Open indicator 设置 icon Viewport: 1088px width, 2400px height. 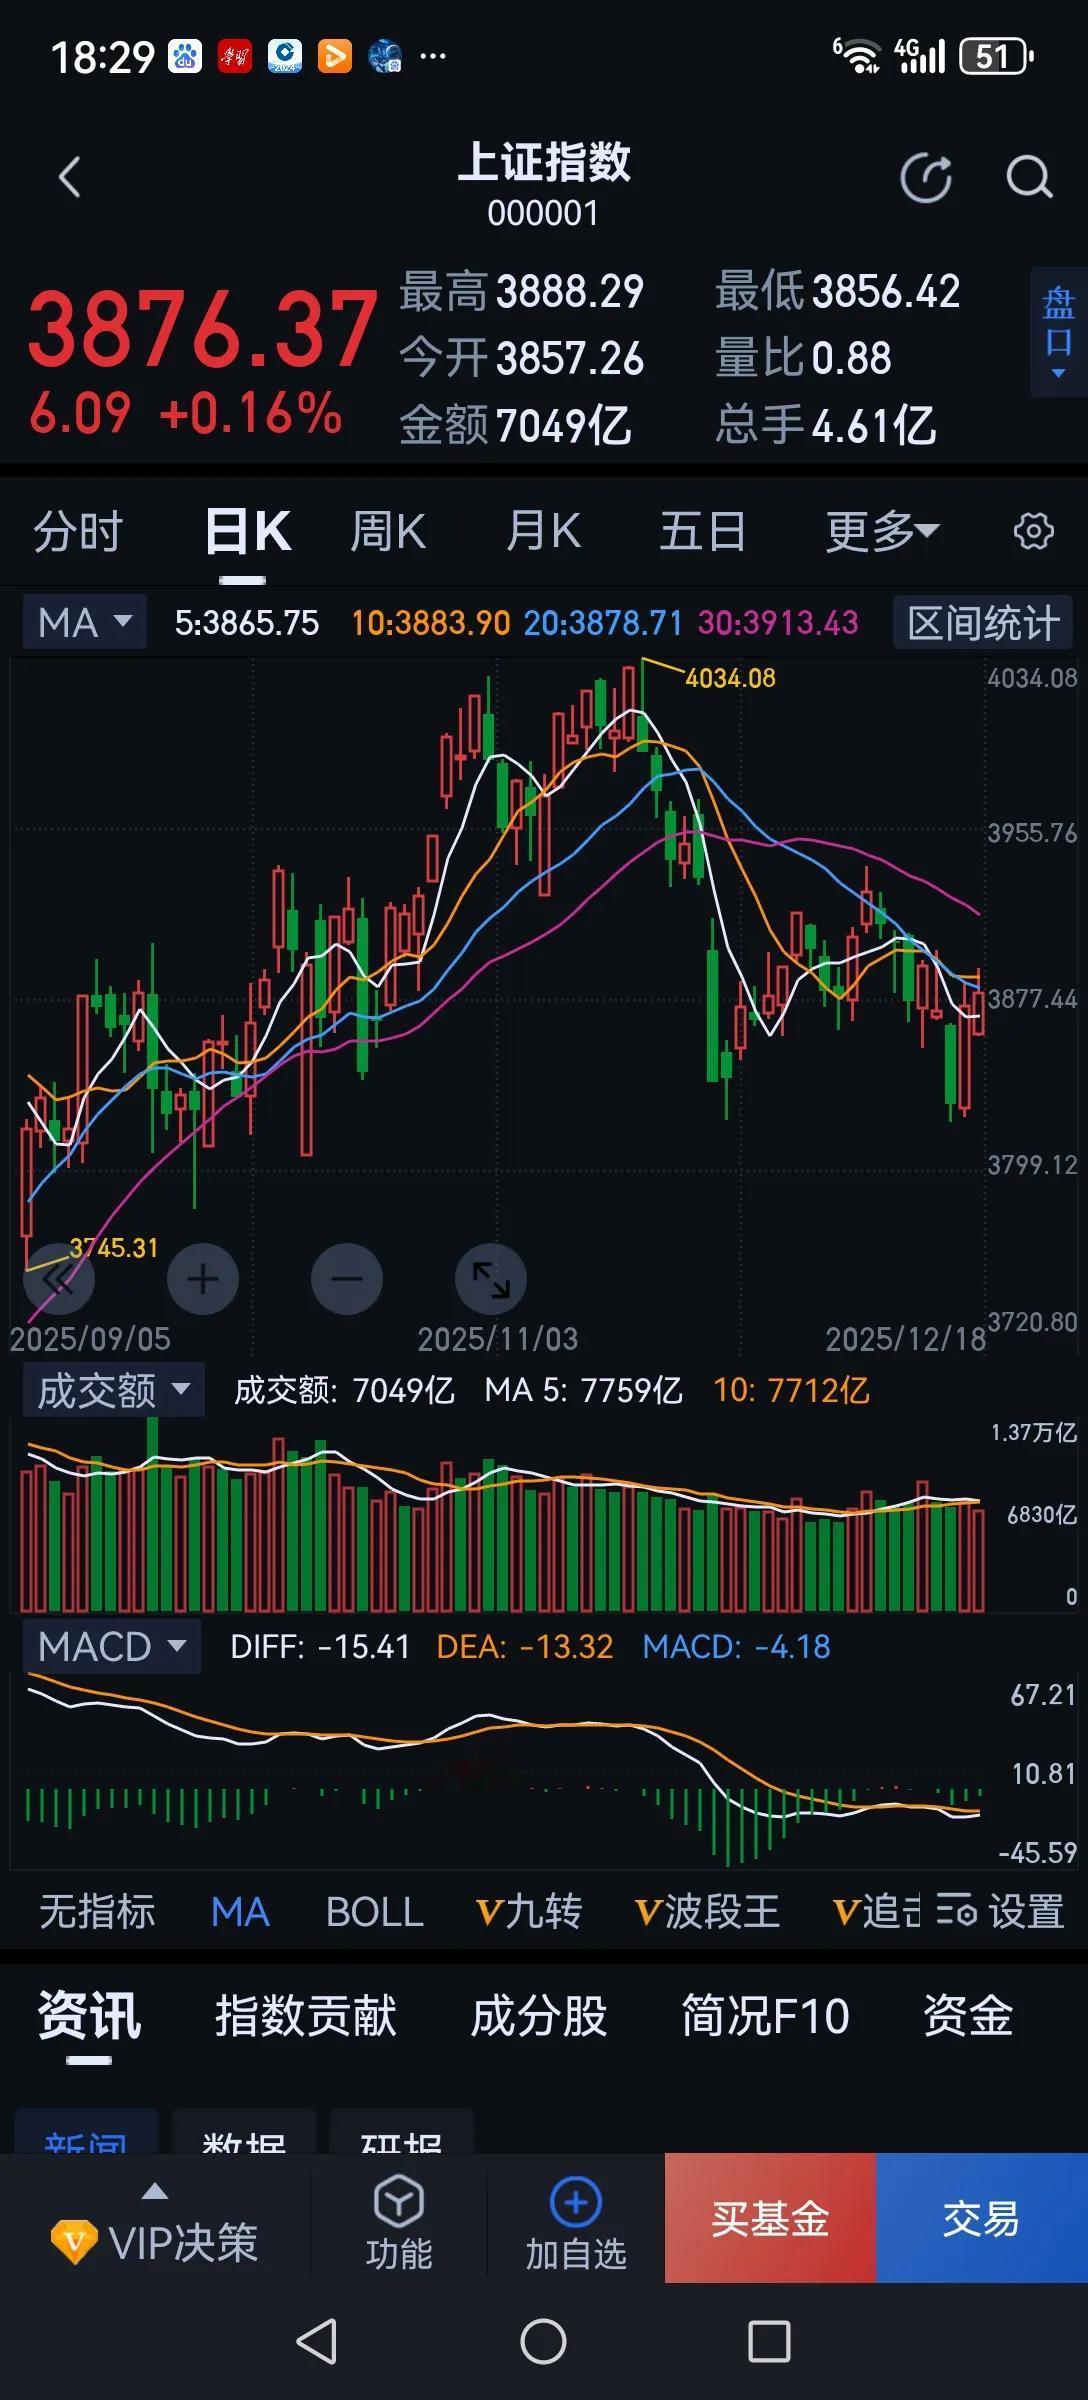(1000, 1911)
